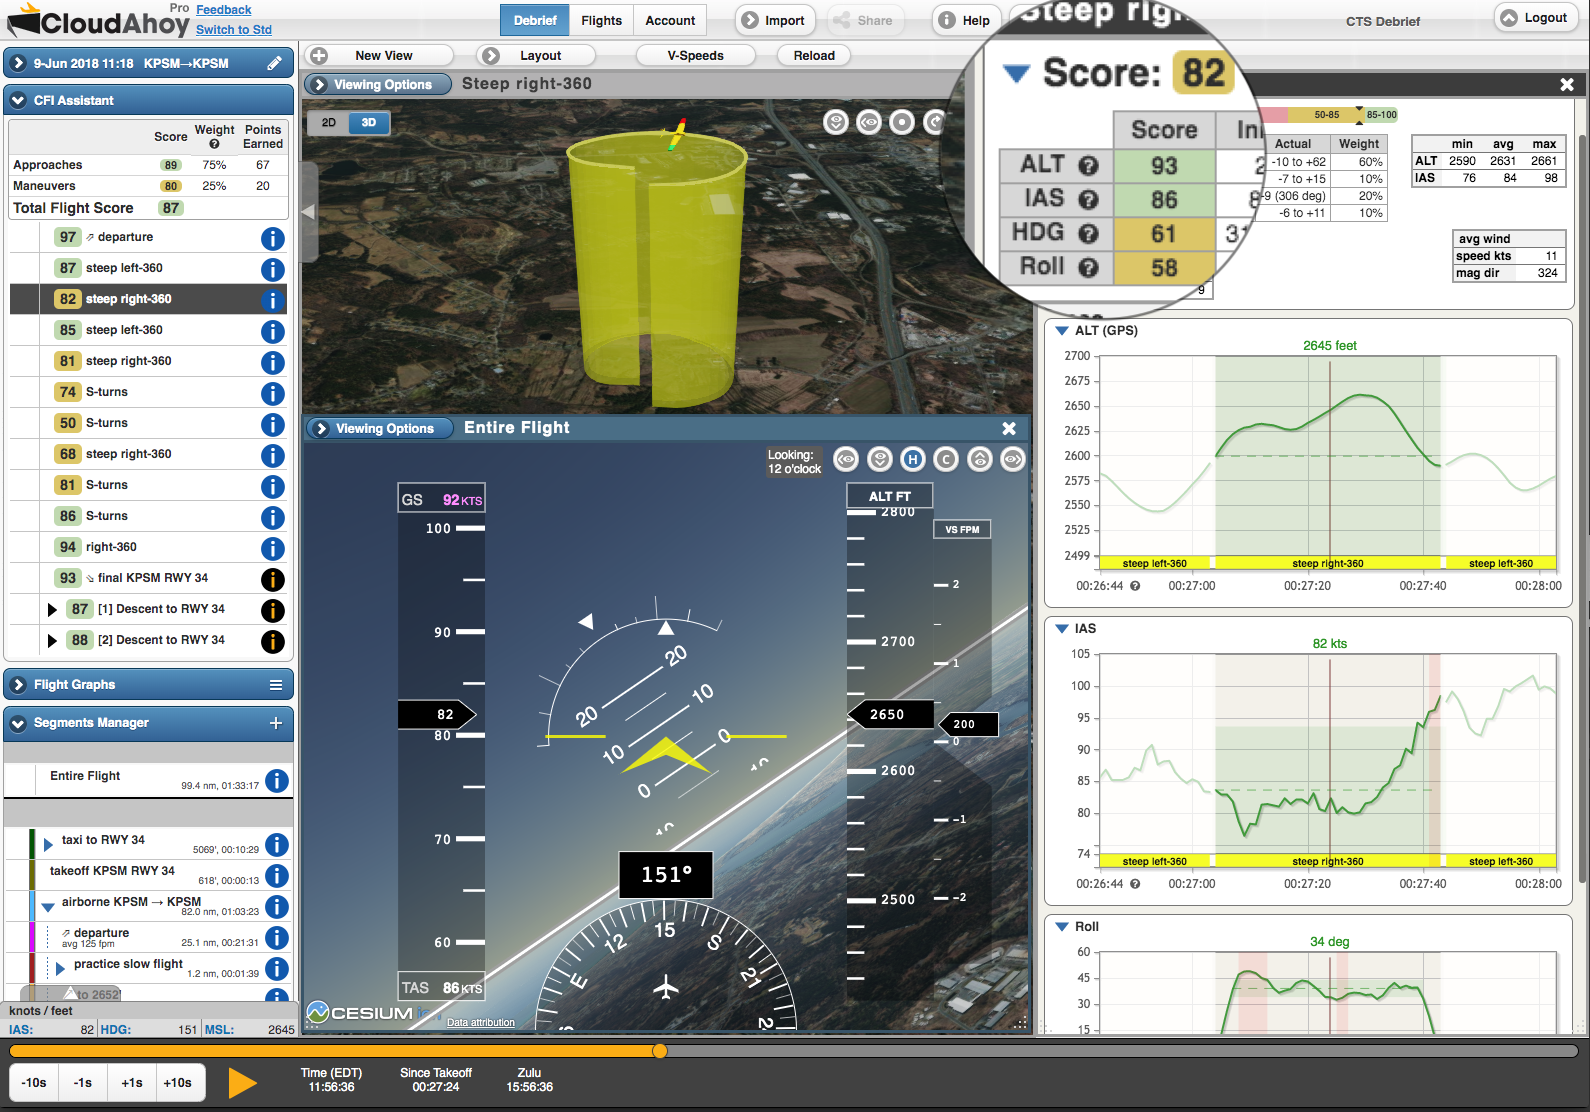The width and height of the screenshot is (1590, 1112).
Task: Collapse the IAS graph
Action: click(1062, 629)
